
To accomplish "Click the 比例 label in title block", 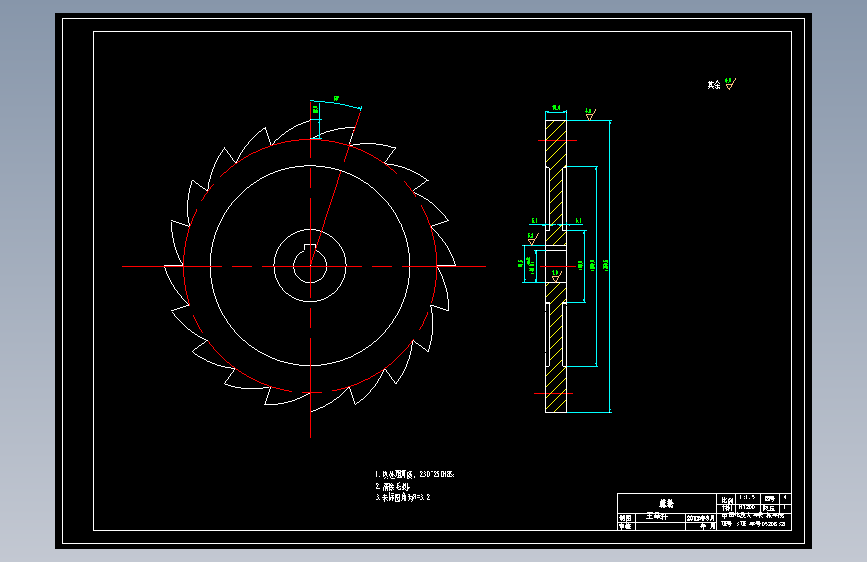I will (727, 499).
